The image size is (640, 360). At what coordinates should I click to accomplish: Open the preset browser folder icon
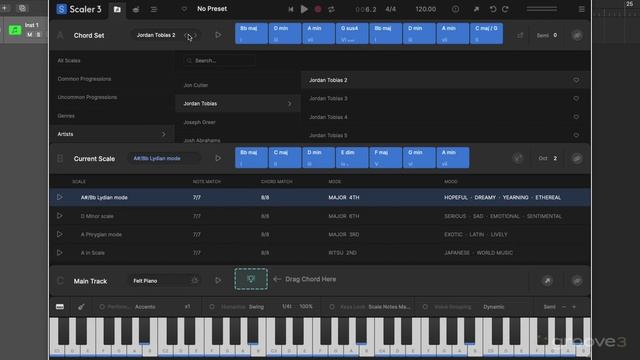117,9
